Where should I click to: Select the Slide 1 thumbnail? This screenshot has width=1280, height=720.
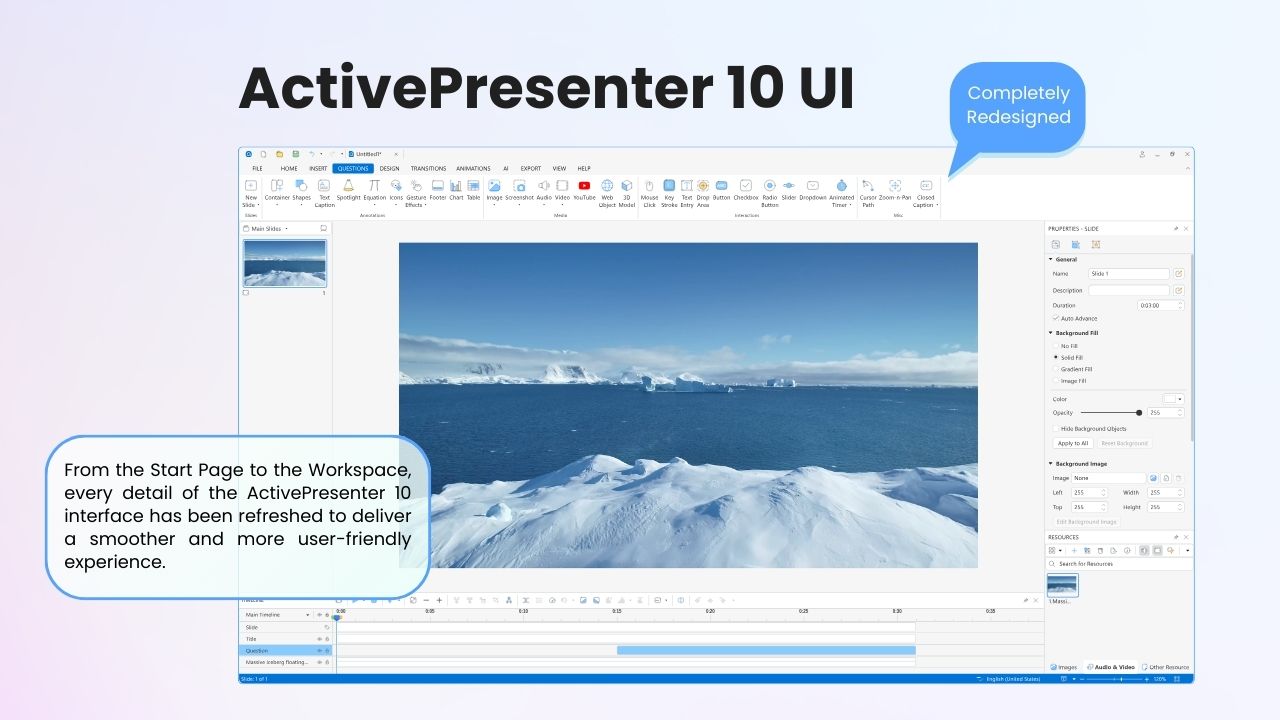(x=284, y=263)
